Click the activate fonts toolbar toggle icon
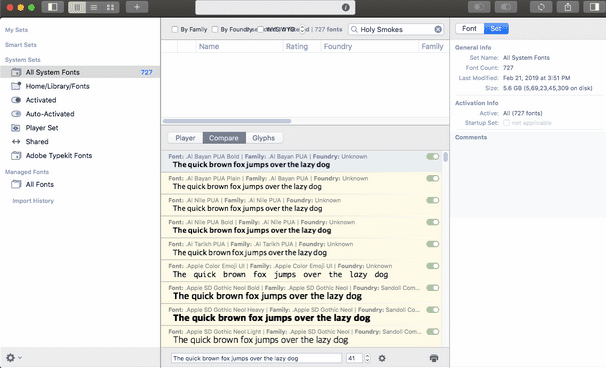The image size is (606, 368). (506, 7)
